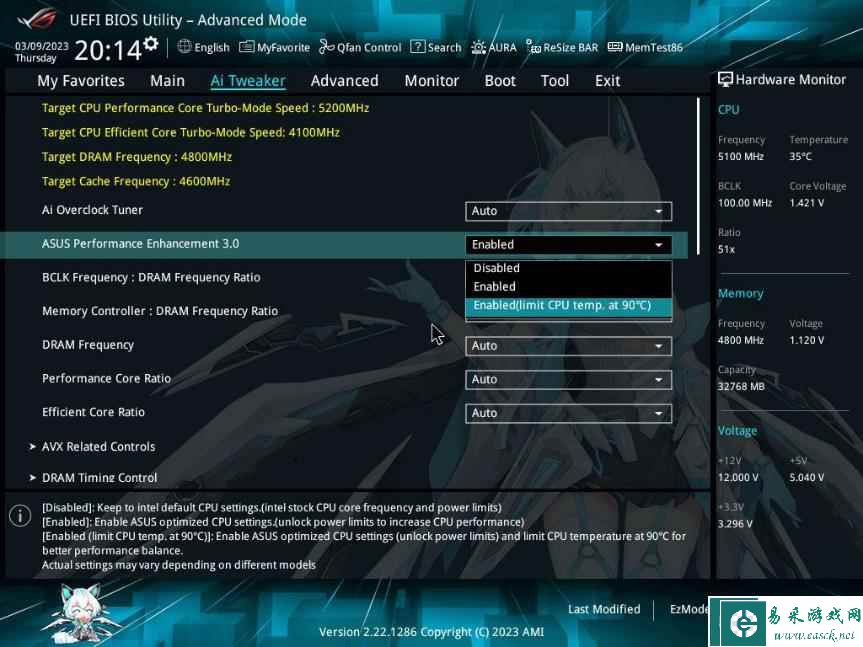Go to the Exit tab
The height and width of the screenshot is (647, 863).
tap(607, 81)
